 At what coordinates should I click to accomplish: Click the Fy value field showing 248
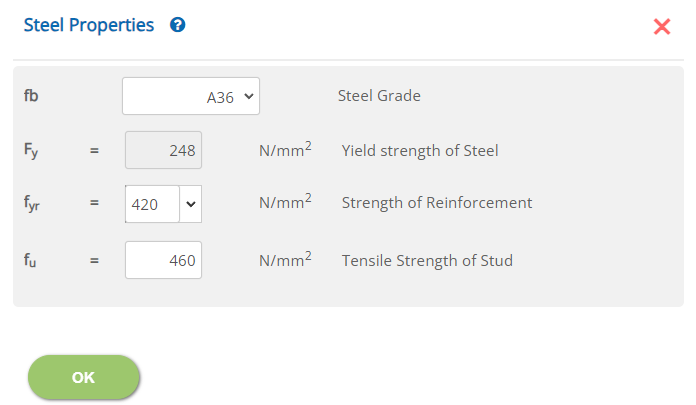click(x=163, y=151)
